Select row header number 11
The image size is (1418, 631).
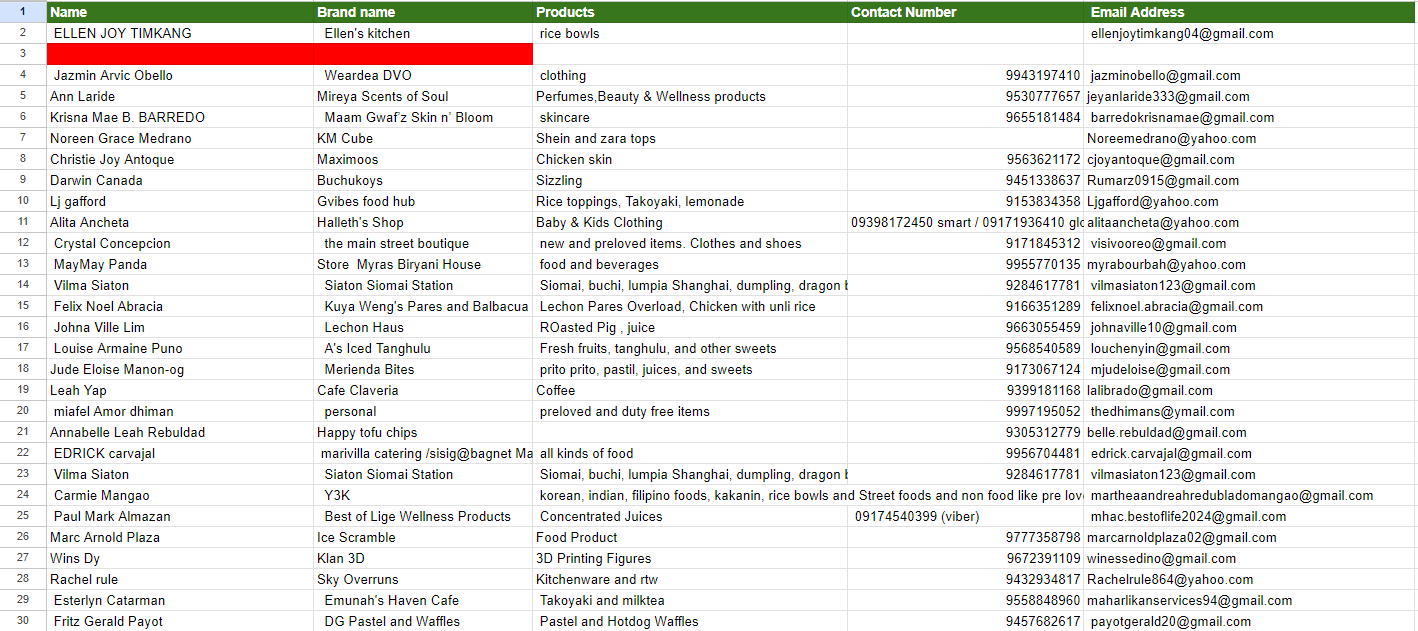[x=23, y=222]
